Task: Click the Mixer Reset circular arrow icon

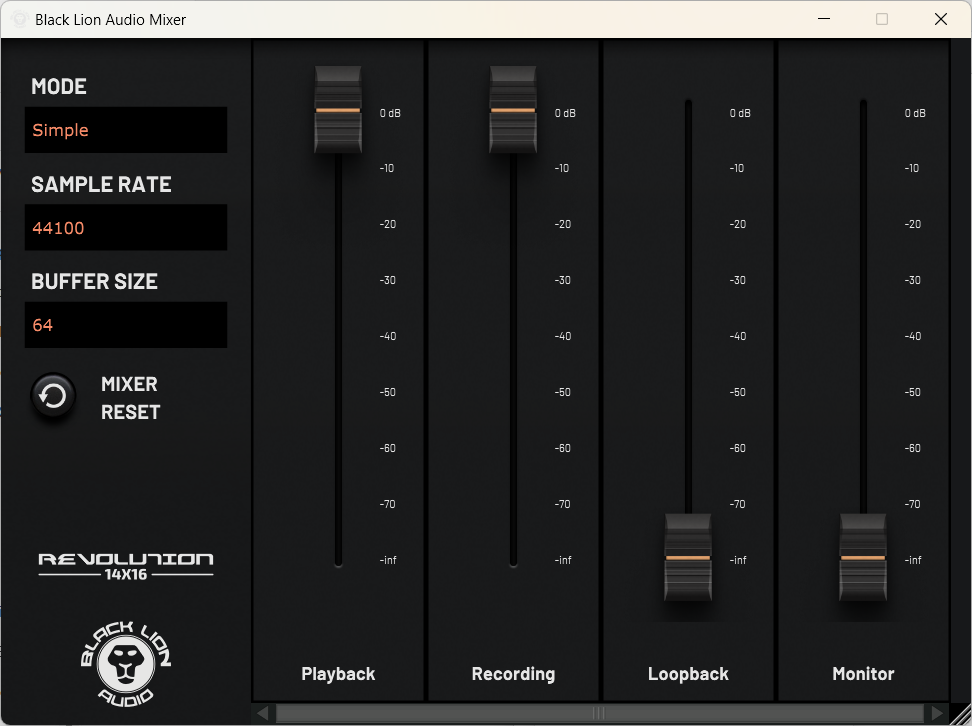Action: (53, 397)
